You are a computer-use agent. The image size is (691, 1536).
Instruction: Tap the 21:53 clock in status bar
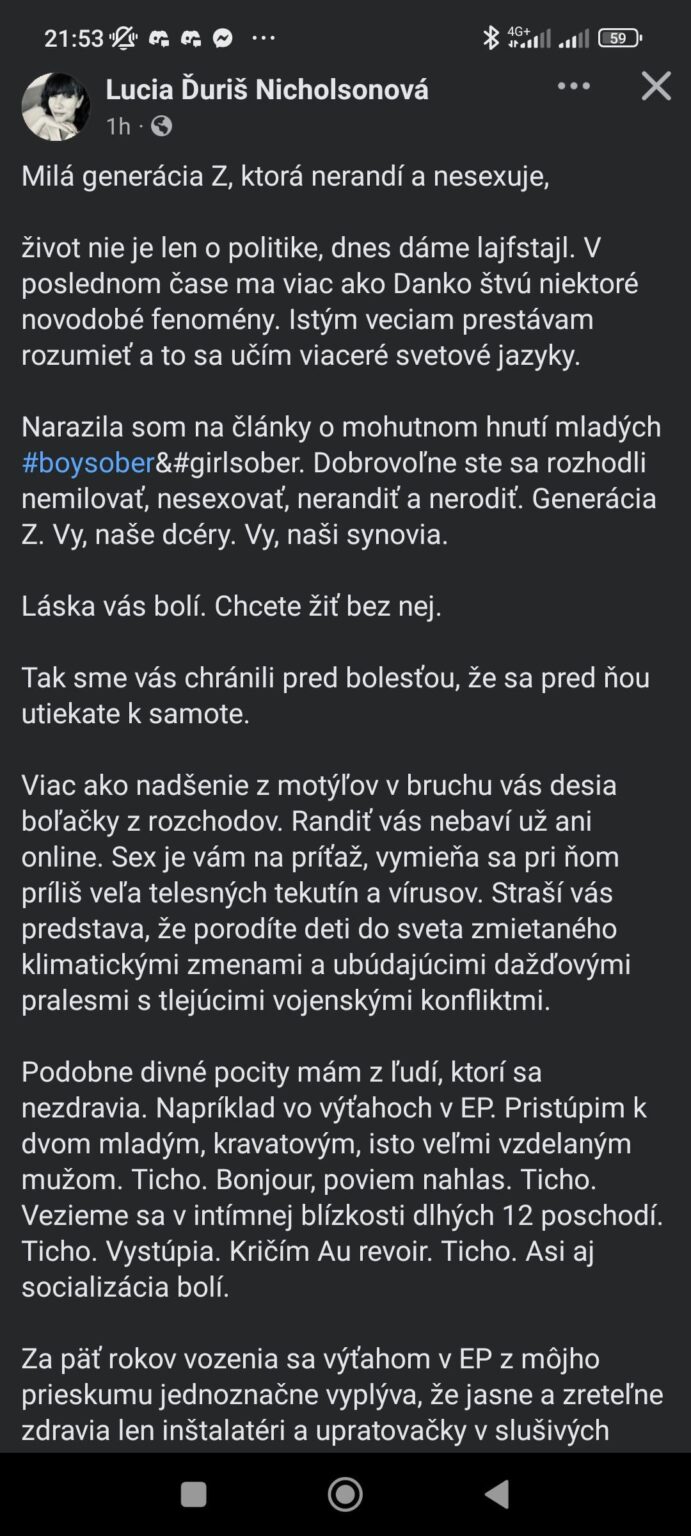pyautogui.click(x=74, y=38)
